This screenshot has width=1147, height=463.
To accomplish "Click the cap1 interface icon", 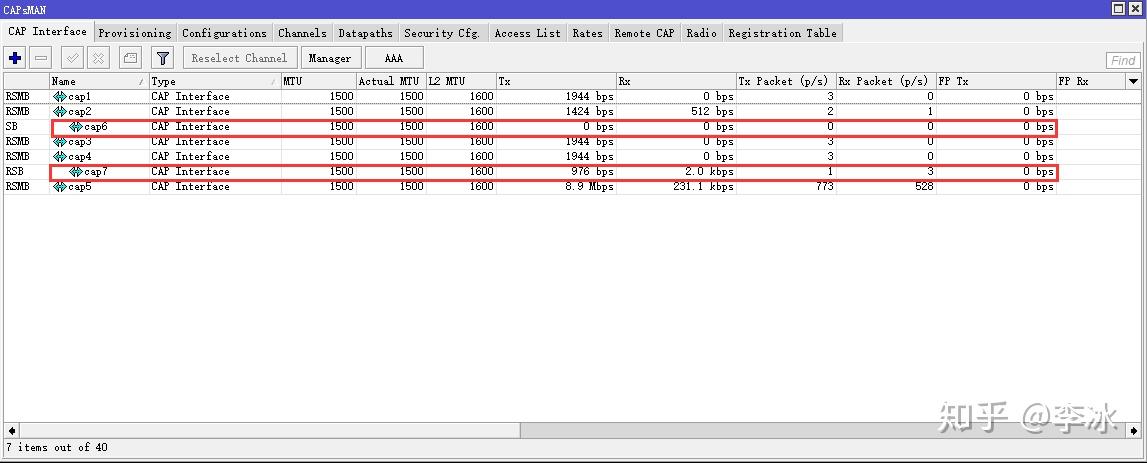I will click(x=59, y=97).
